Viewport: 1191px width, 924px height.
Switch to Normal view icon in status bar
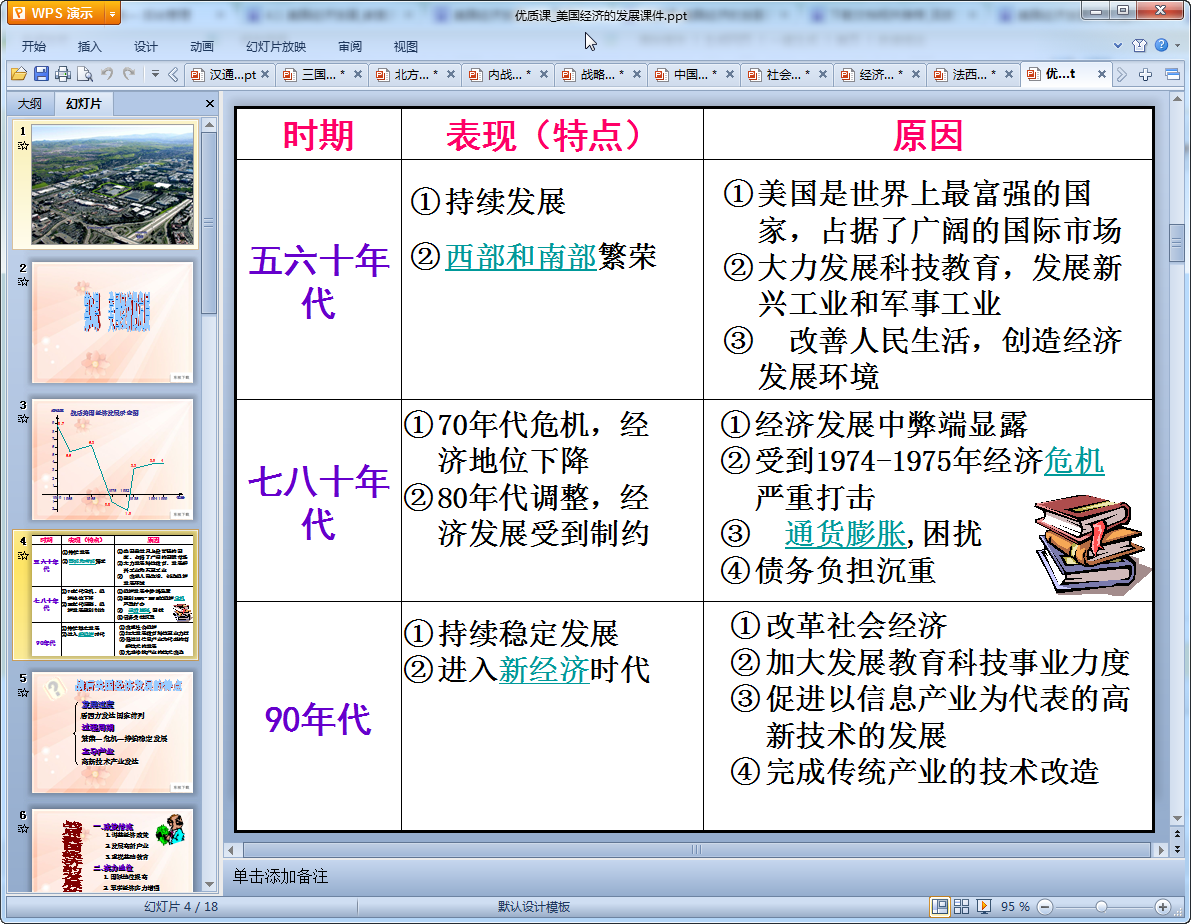point(940,907)
